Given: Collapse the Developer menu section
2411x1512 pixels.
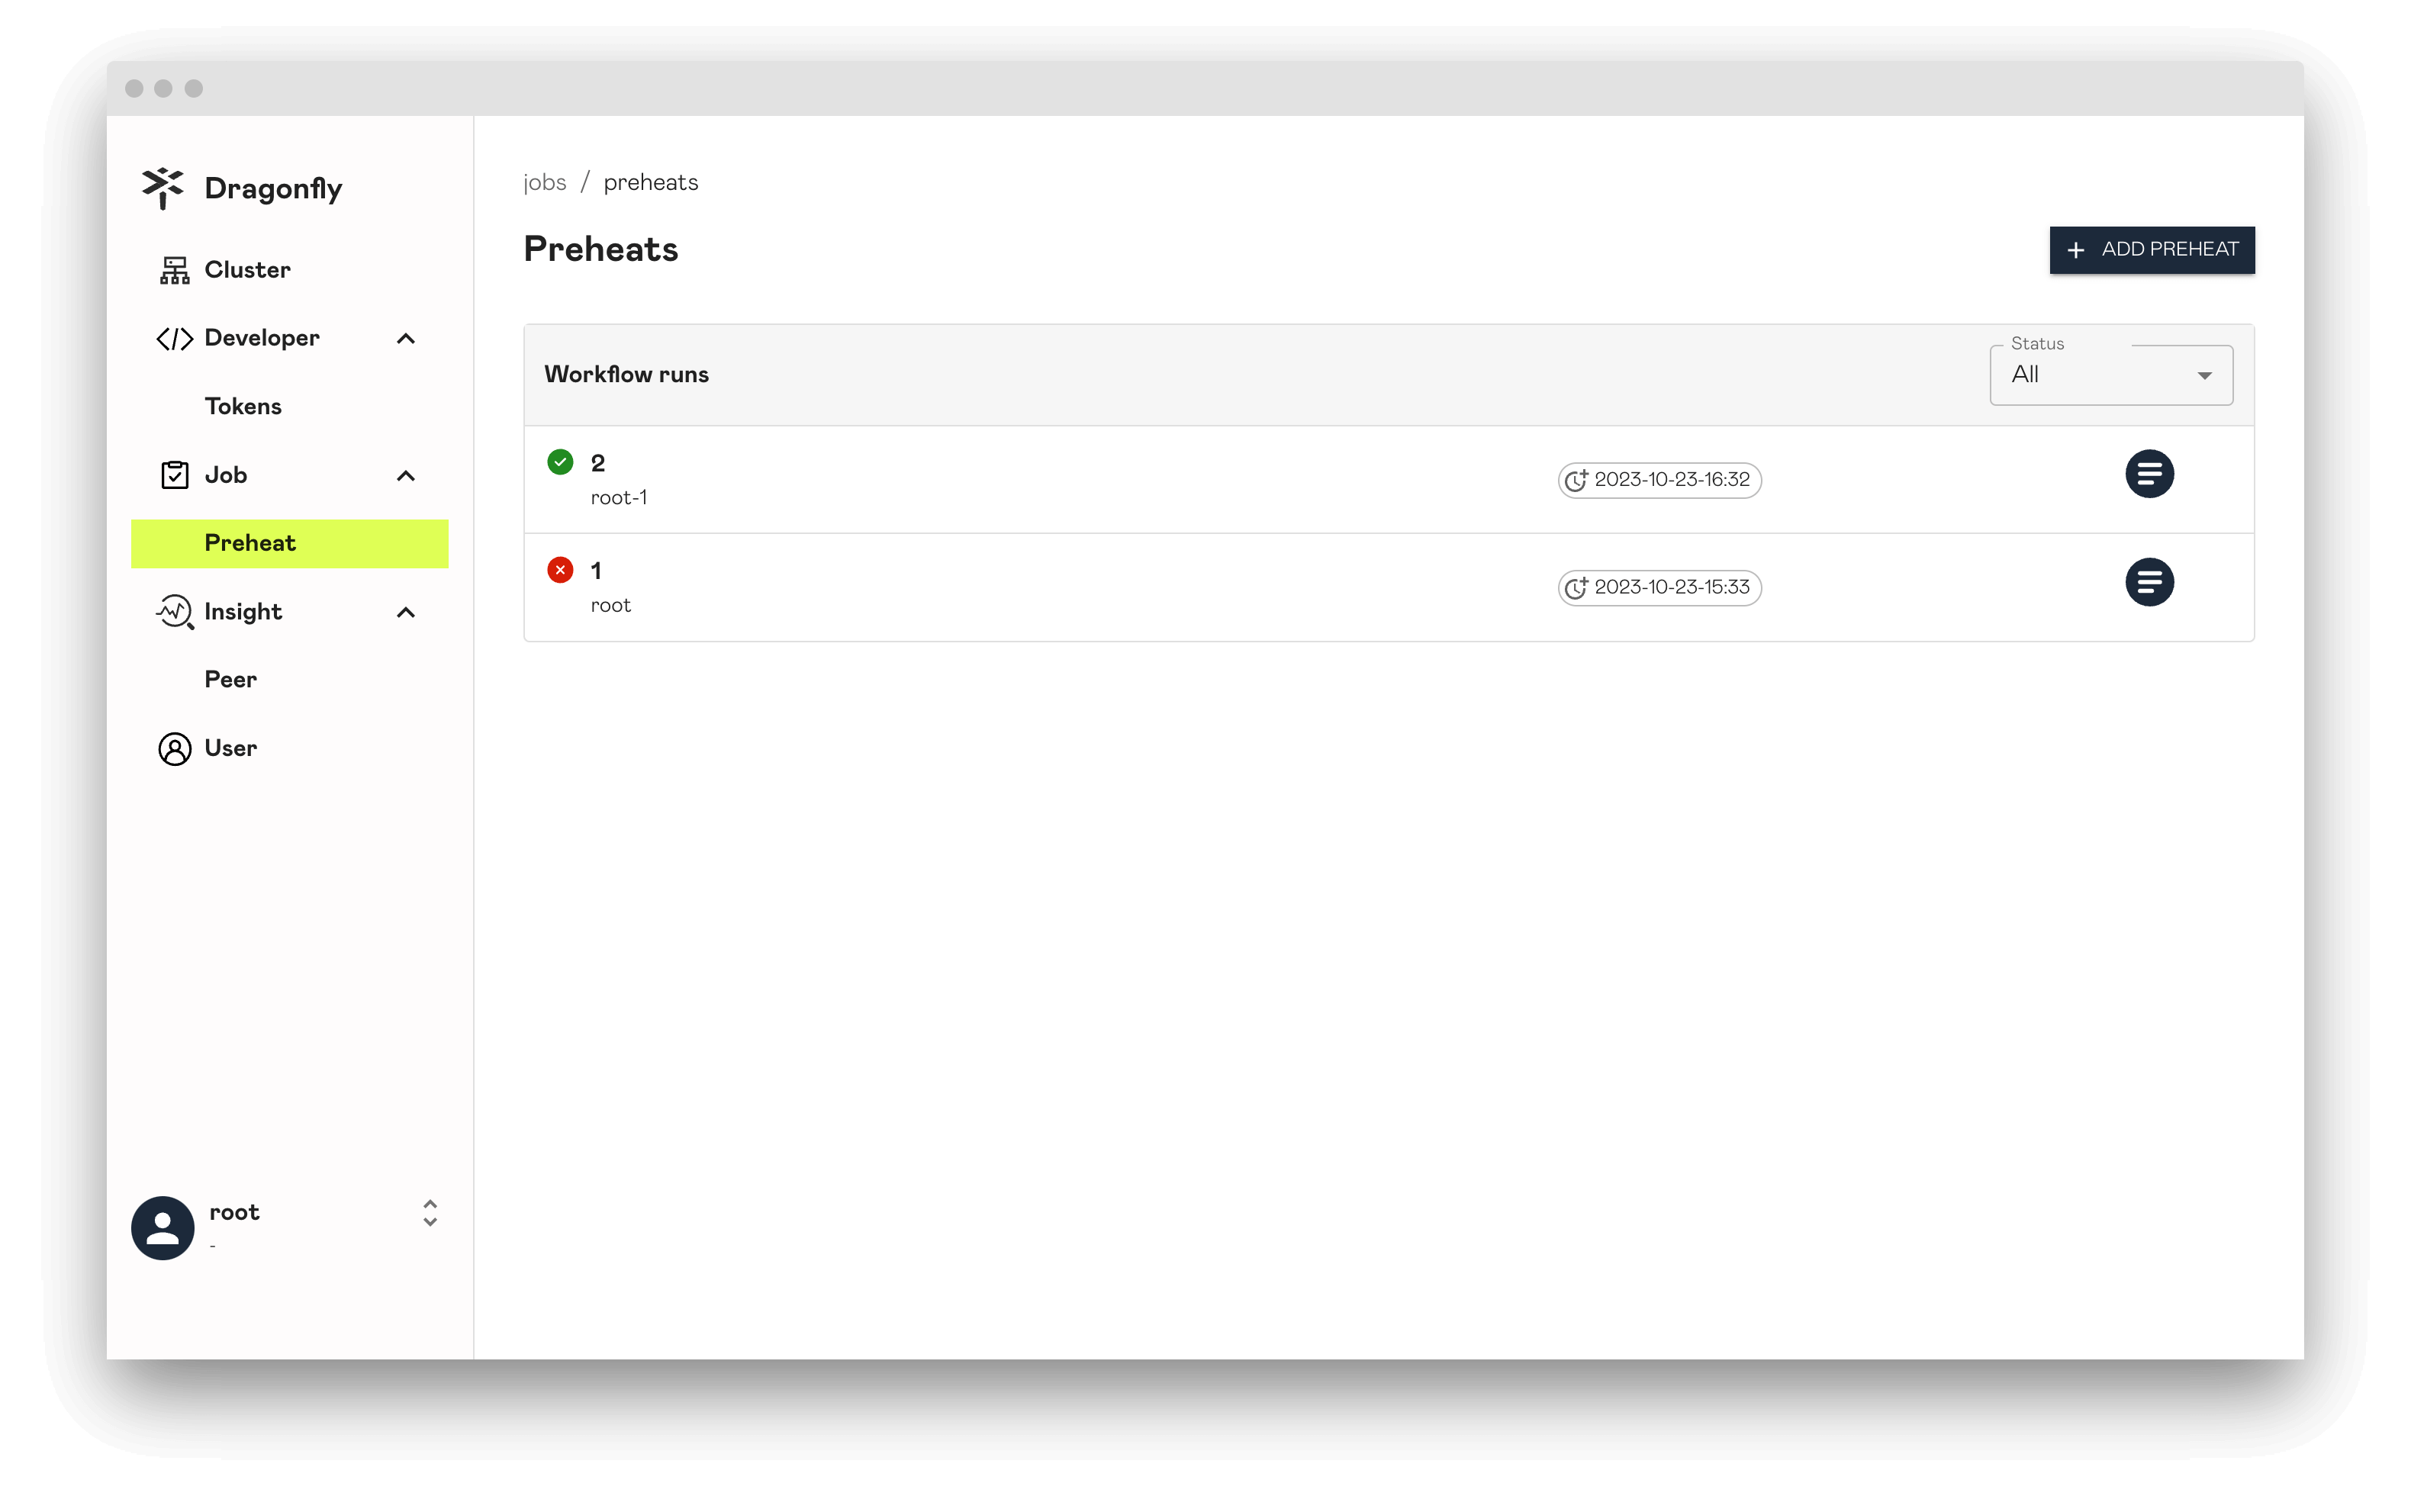Looking at the screenshot, I should (406, 339).
